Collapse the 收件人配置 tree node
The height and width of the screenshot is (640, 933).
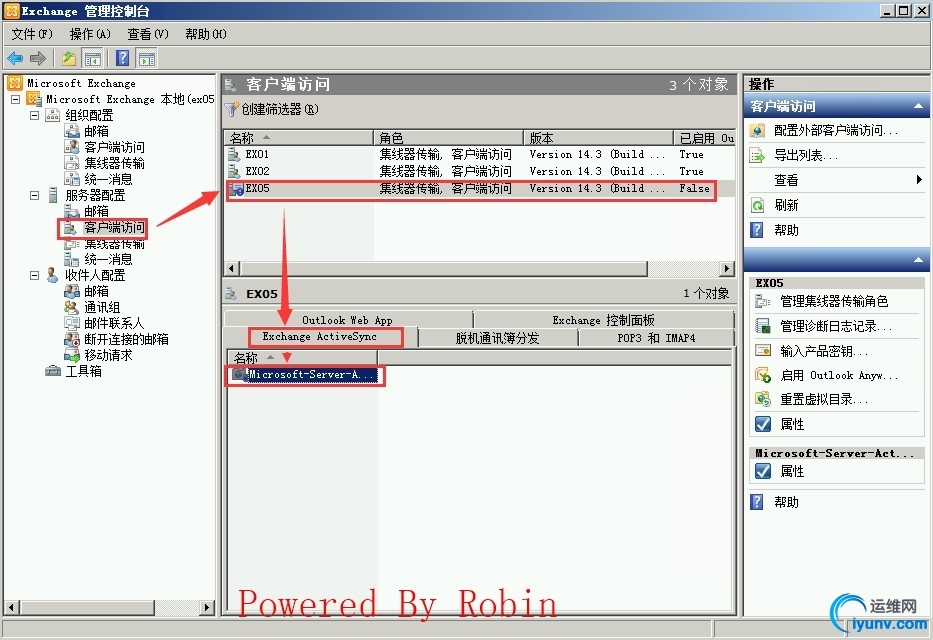coord(35,275)
